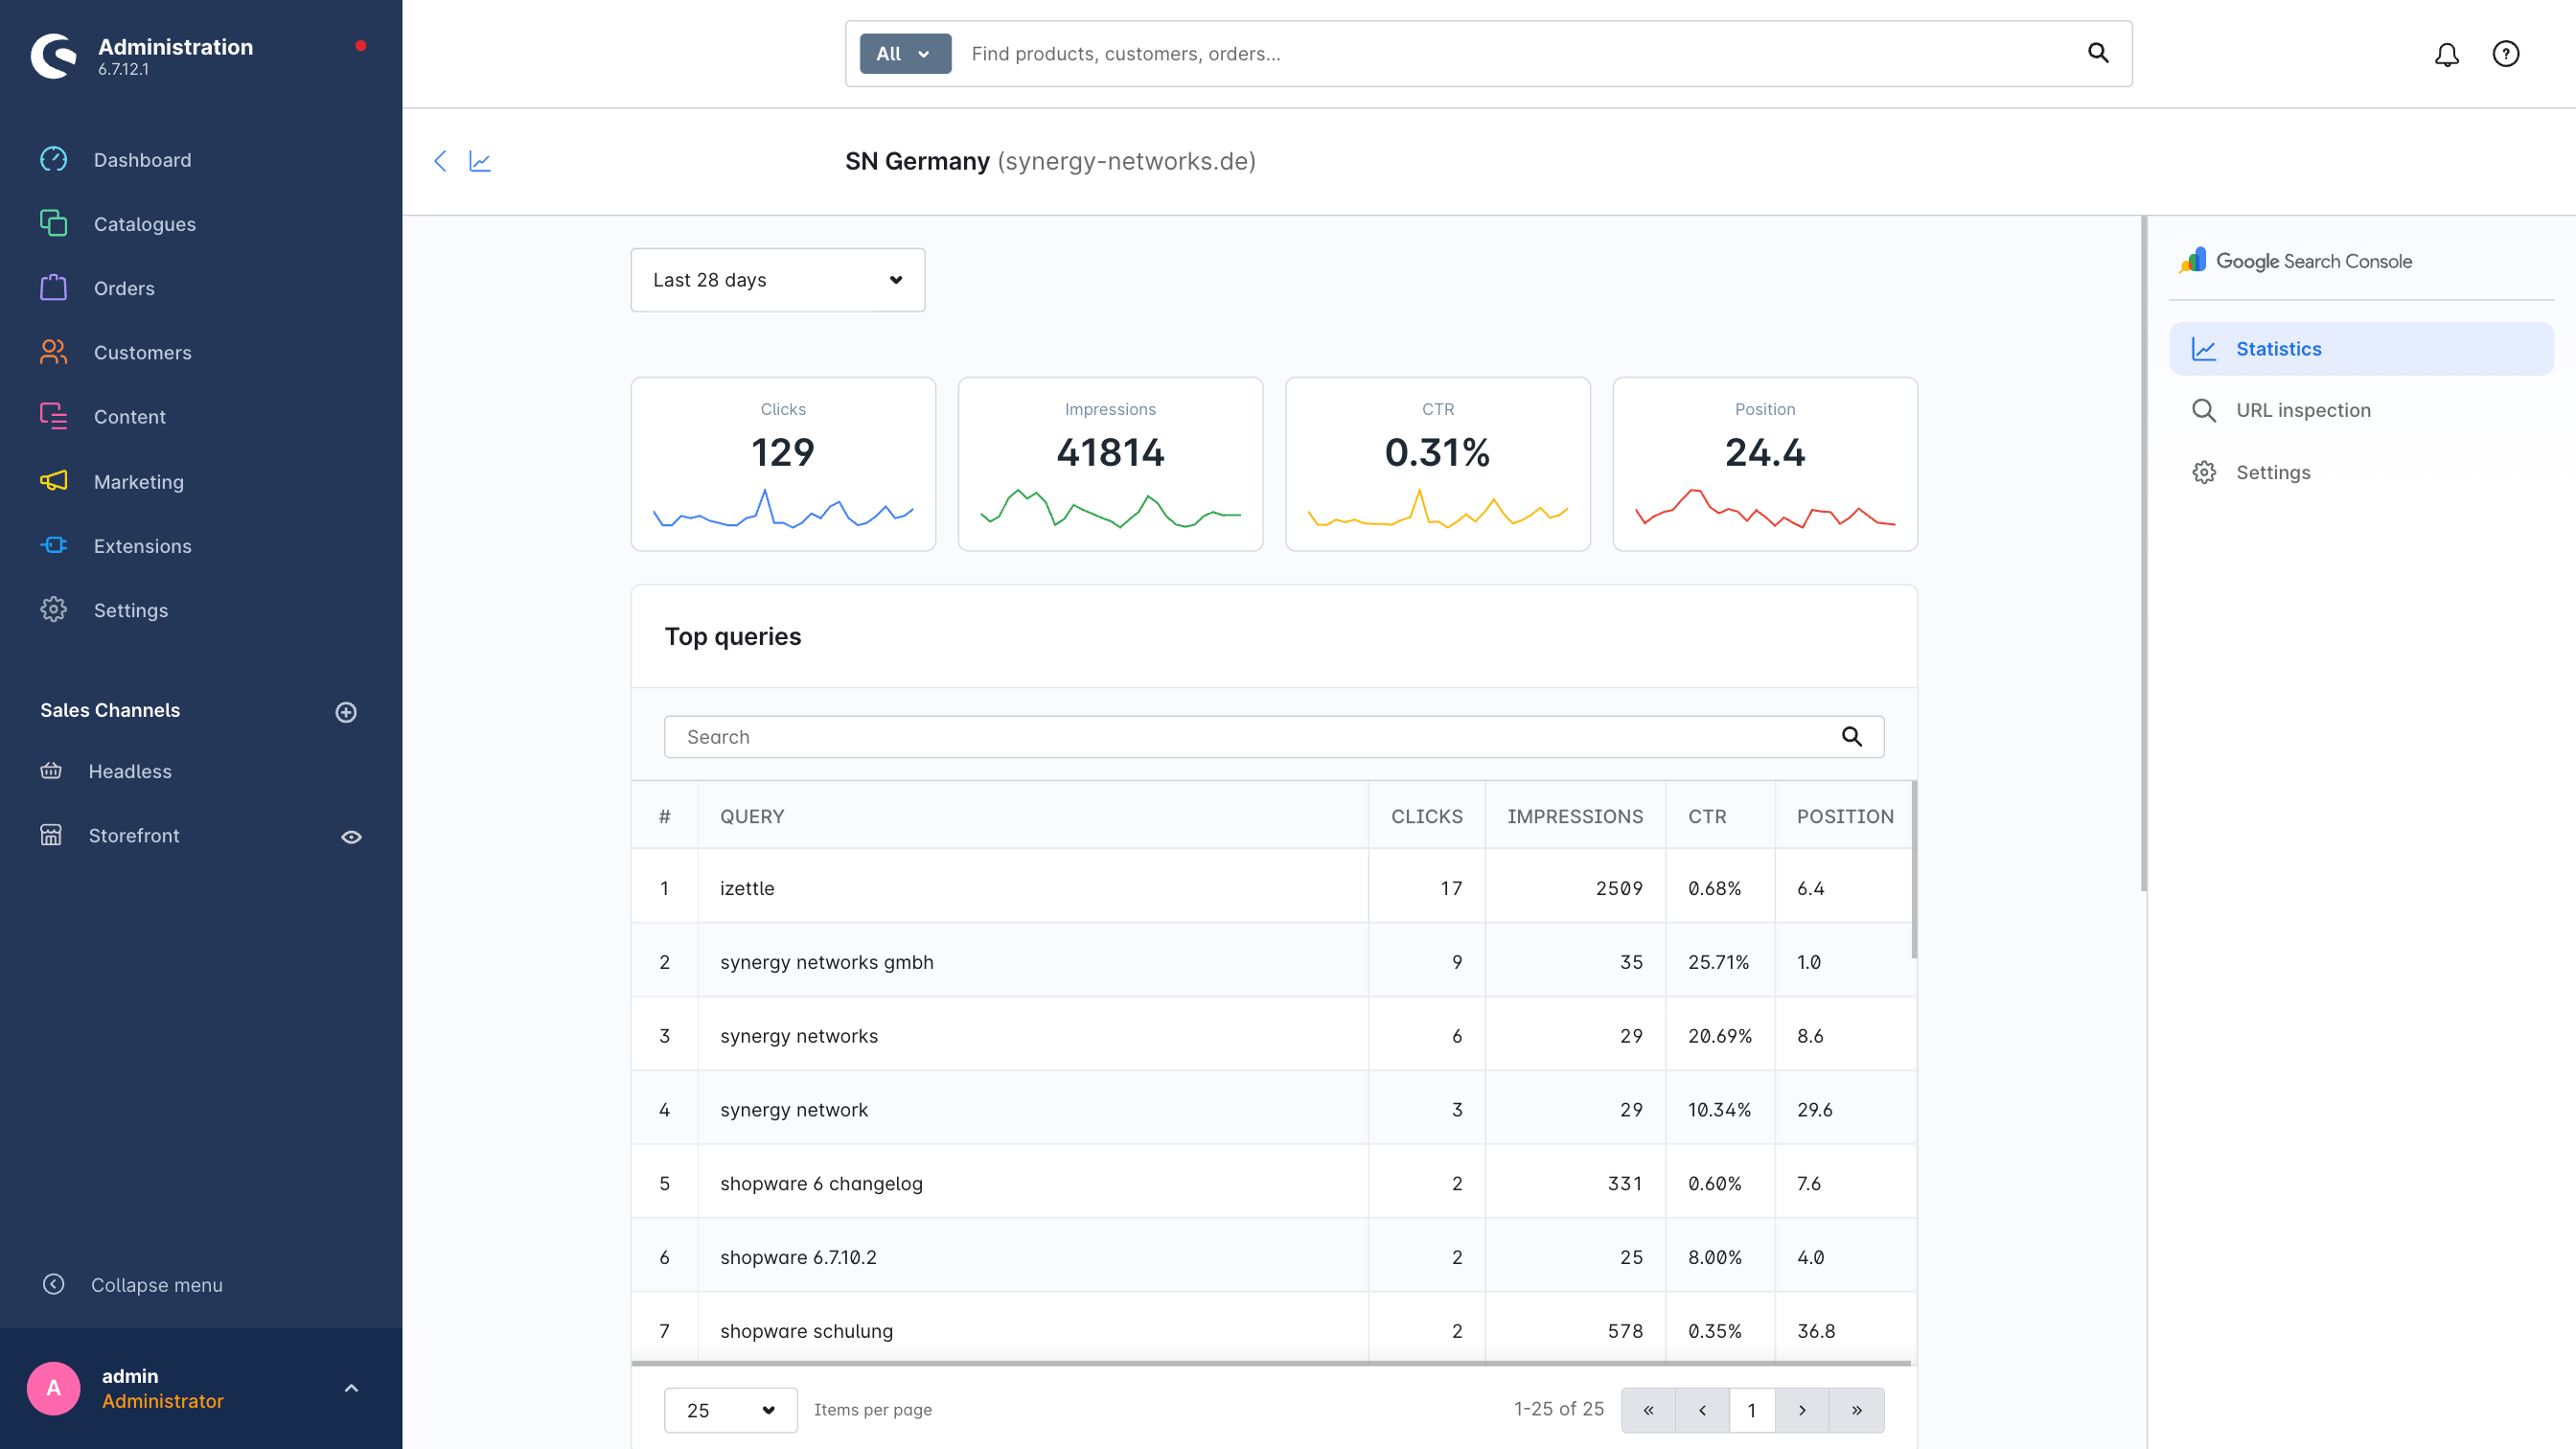Click the Extensions plug icon

(x=54, y=545)
